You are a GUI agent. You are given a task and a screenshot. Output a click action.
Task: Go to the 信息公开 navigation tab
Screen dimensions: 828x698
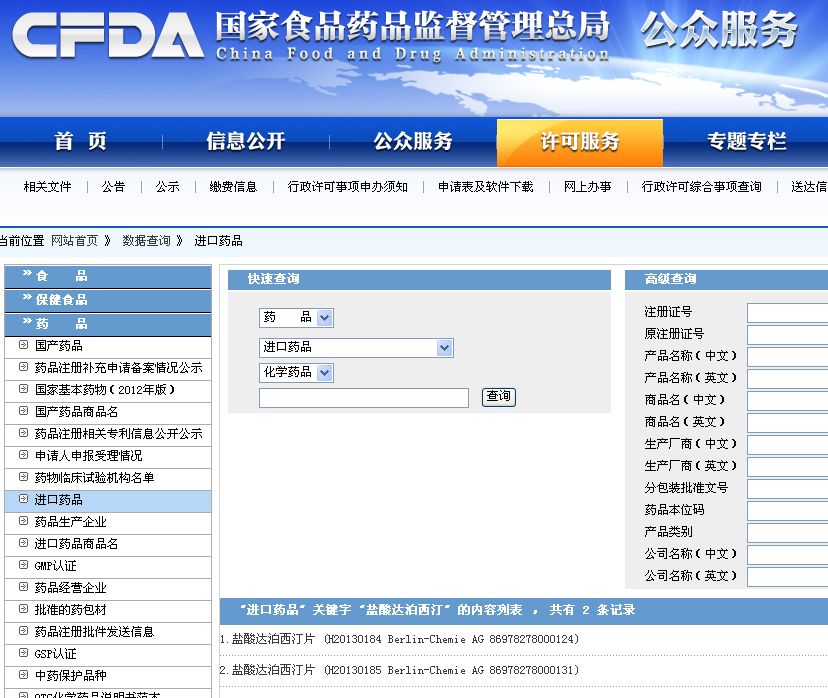click(x=245, y=142)
